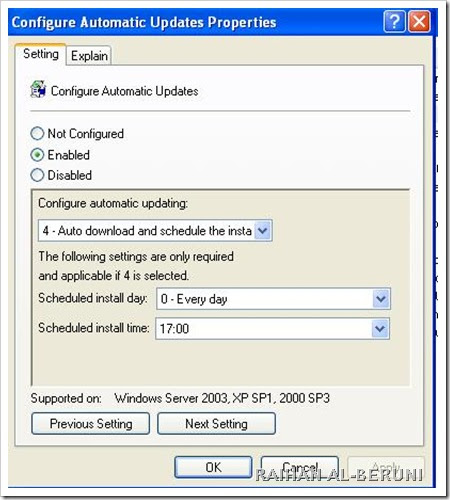Viewport: 450px width, 500px height.
Task: Confirm with the OK button
Action: 213,467
